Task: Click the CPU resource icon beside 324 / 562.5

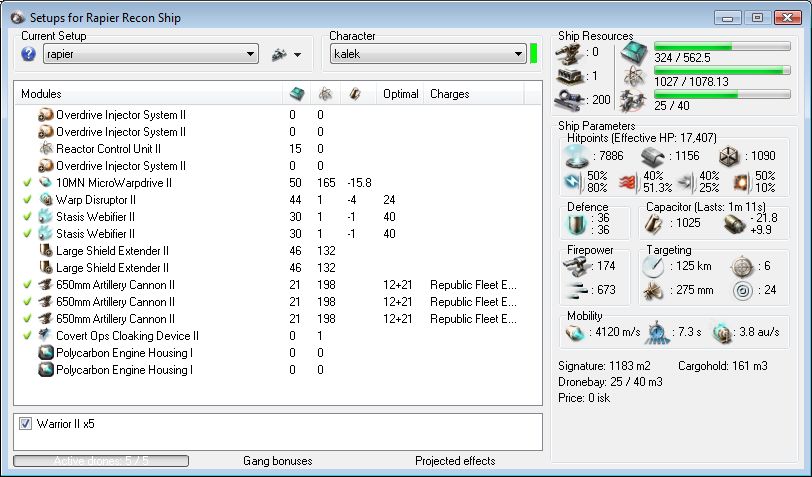Action: [634, 53]
